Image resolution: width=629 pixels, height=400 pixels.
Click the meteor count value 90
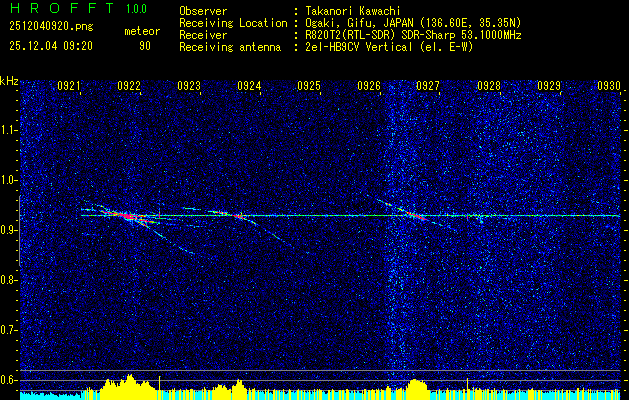[x=145, y=46]
